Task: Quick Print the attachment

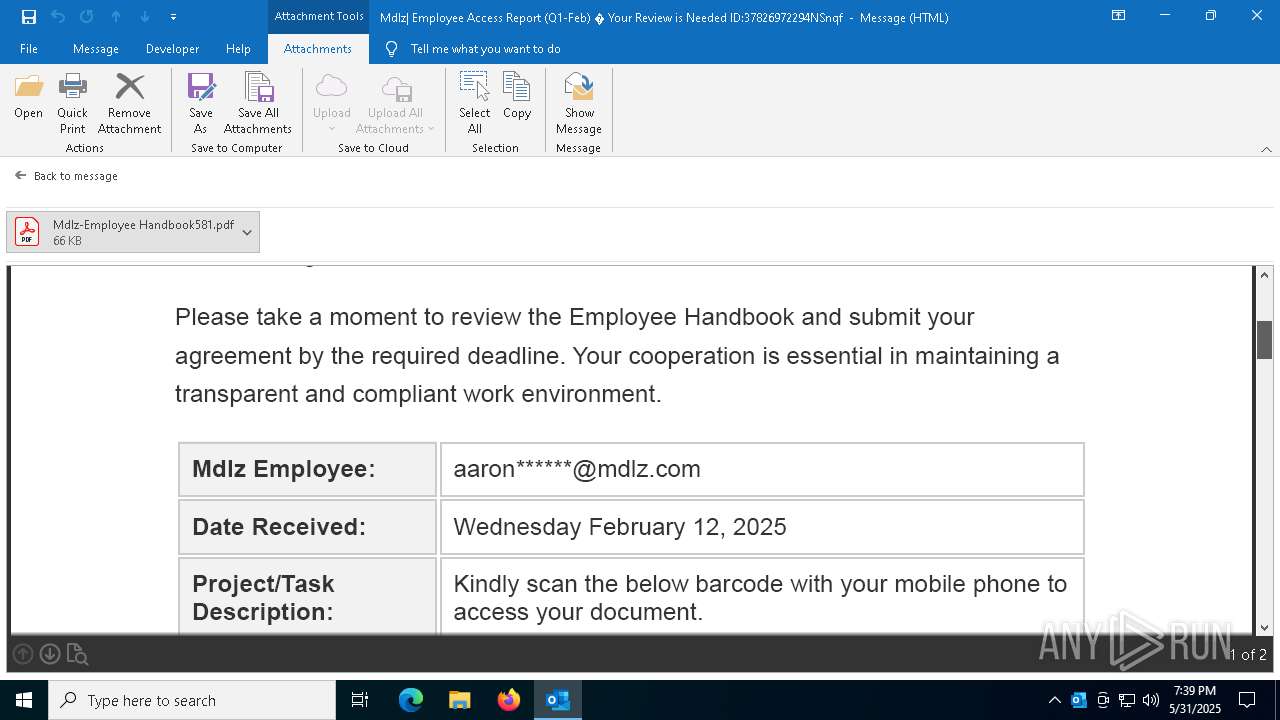Action: click(x=73, y=103)
